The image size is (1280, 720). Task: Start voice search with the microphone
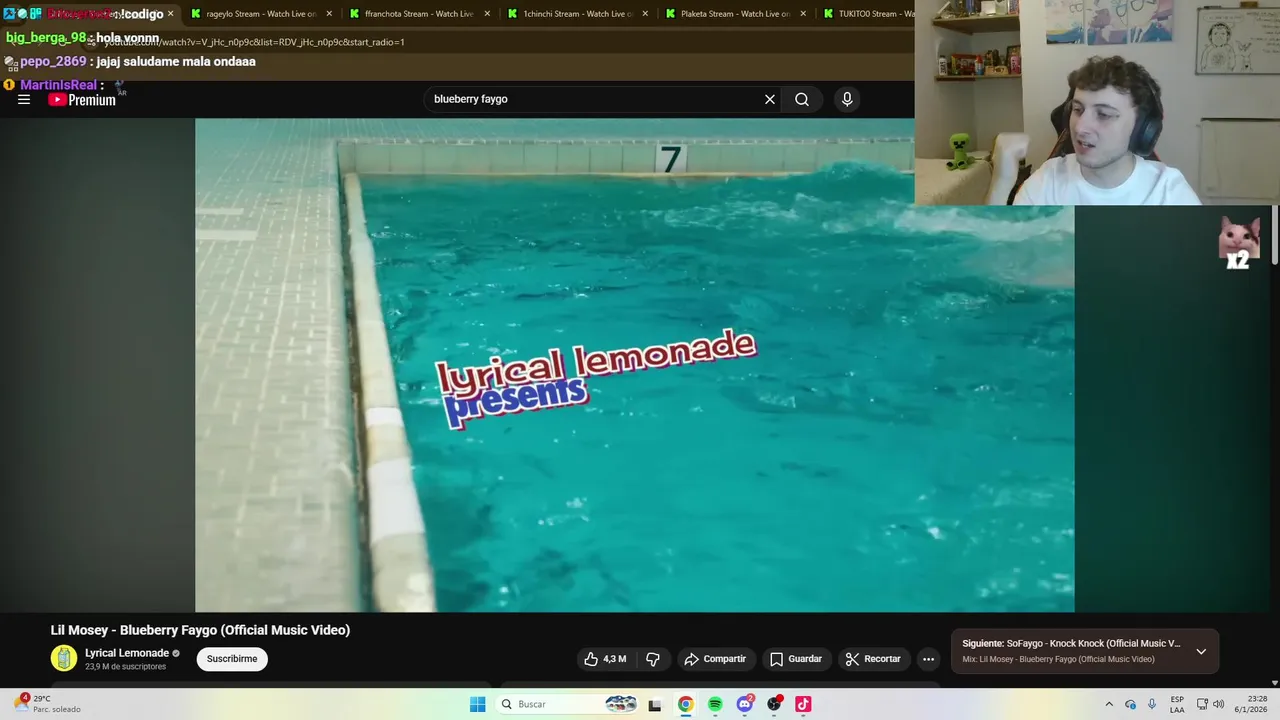point(847,99)
